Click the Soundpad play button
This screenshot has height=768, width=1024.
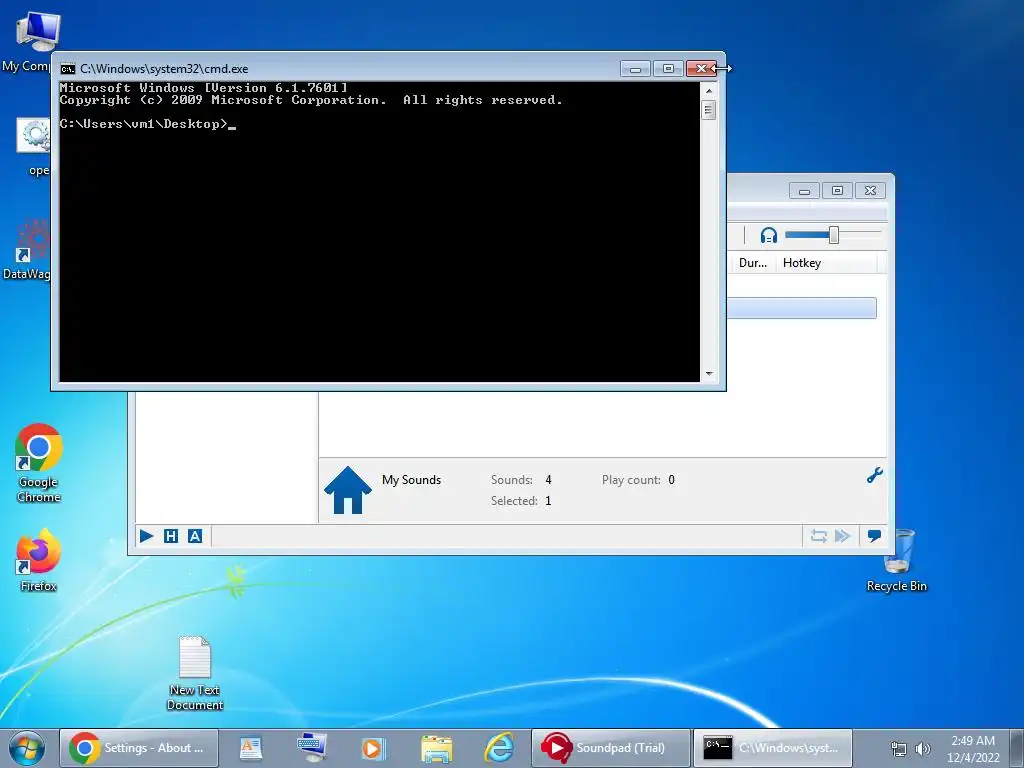[x=146, y=536]
